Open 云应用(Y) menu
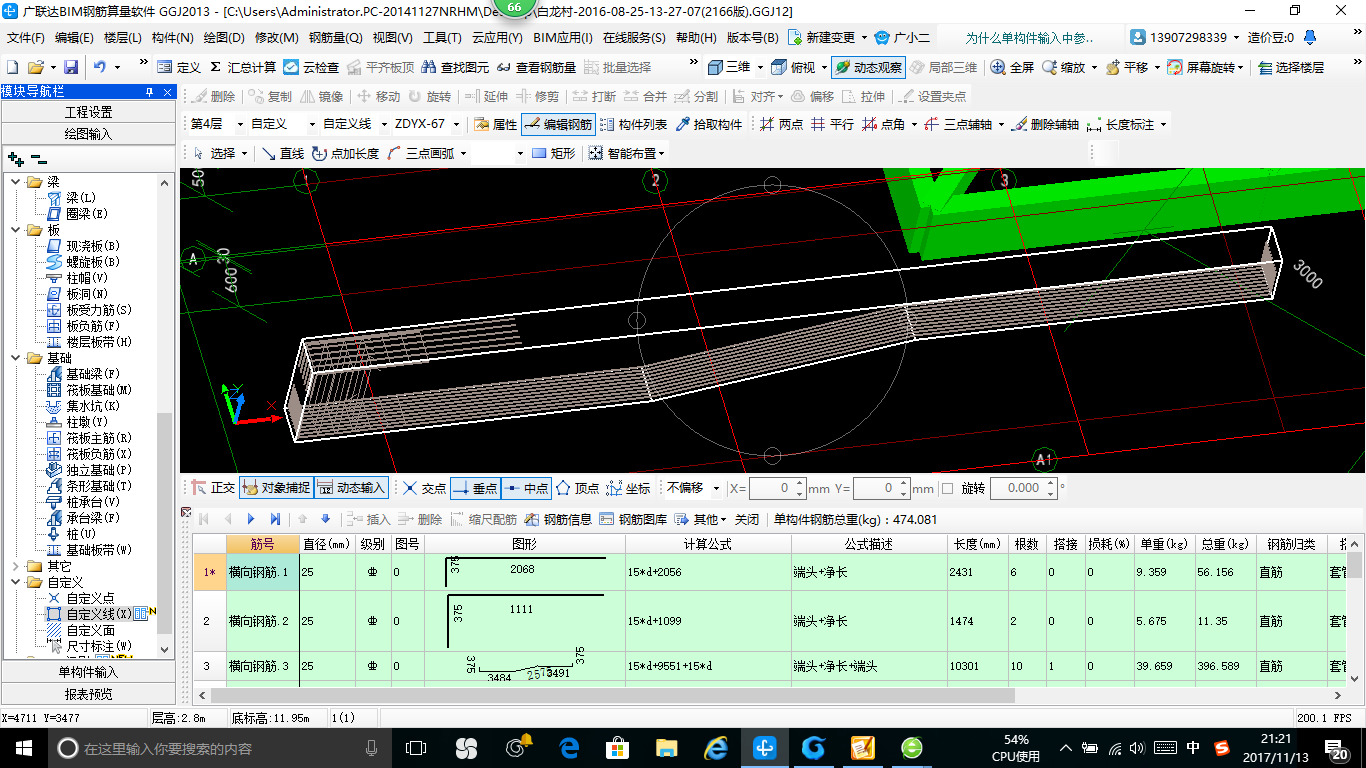The height and width of the screenshot is (768, 1366). [497, 38]
